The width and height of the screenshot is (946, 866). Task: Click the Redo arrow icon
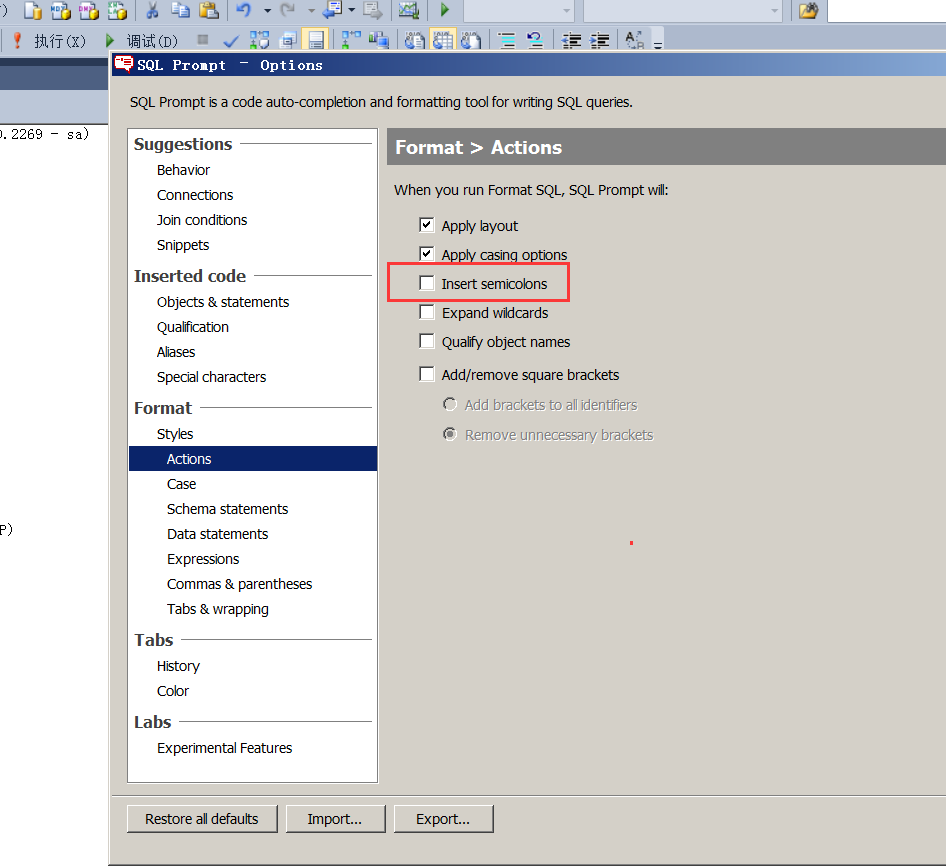point(288,10)
